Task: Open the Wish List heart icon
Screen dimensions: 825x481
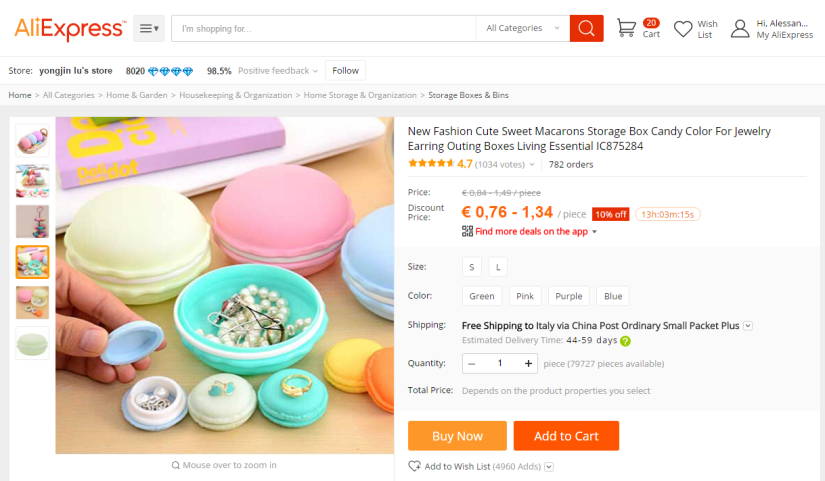Action: 683,29
